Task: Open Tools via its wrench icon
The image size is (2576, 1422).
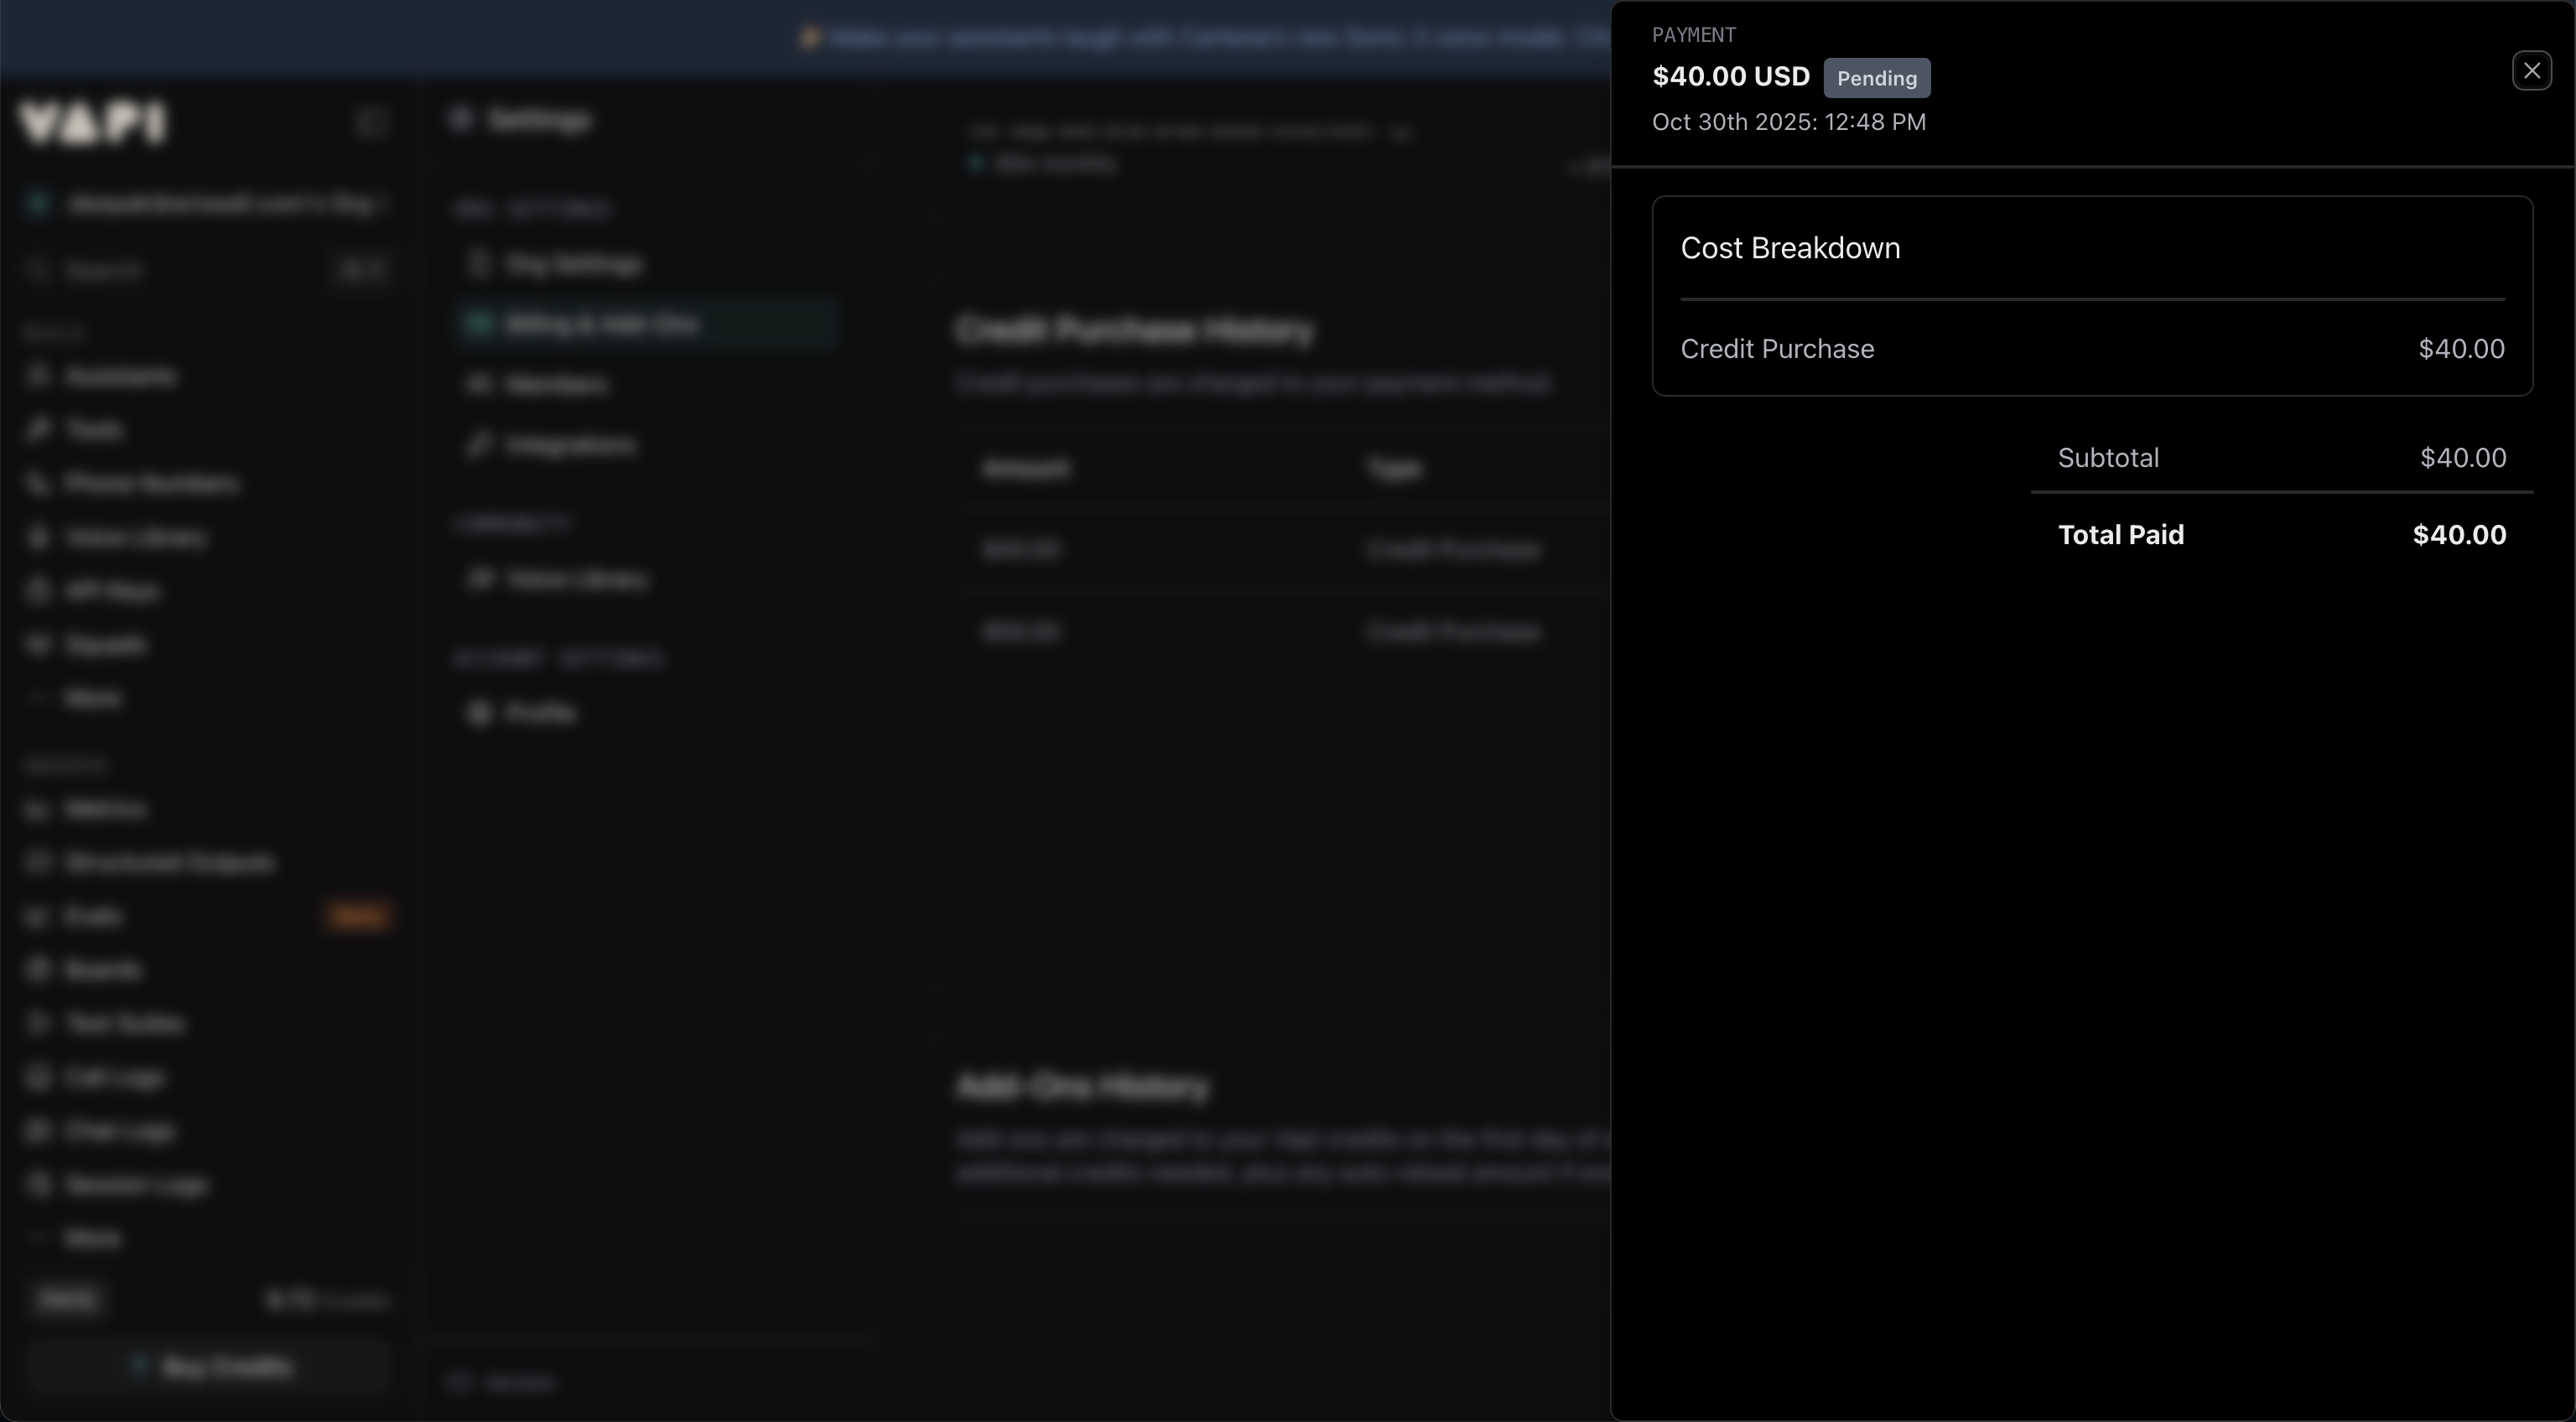Action: pos(38,430)
